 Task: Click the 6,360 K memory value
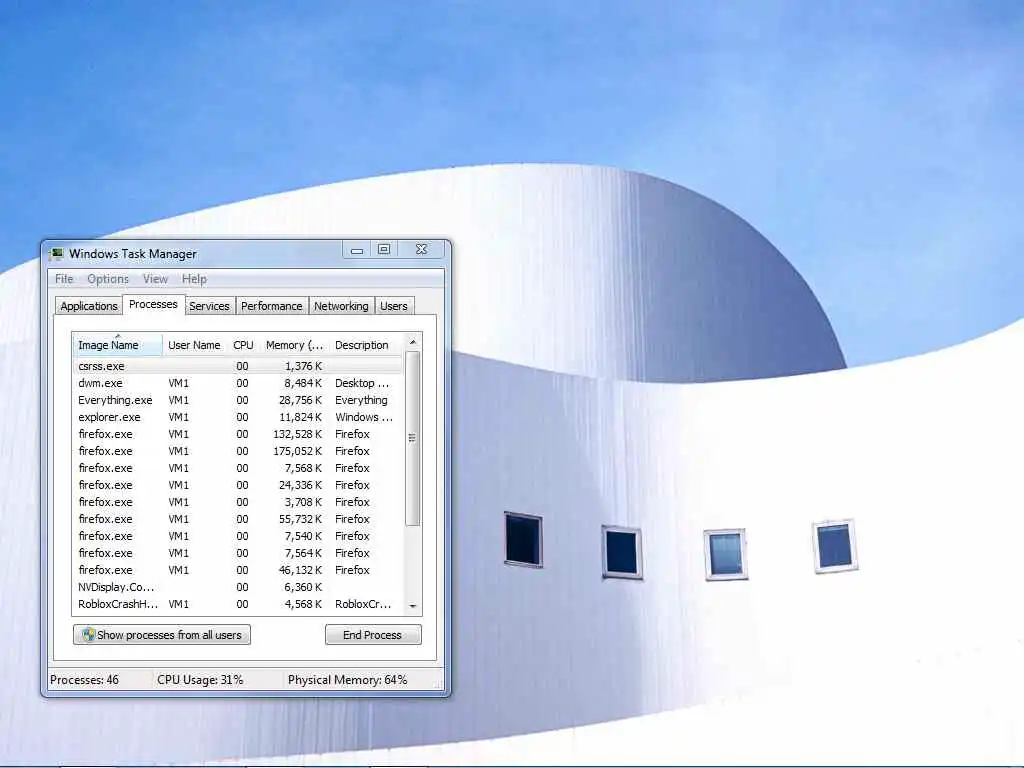[303, 587]
